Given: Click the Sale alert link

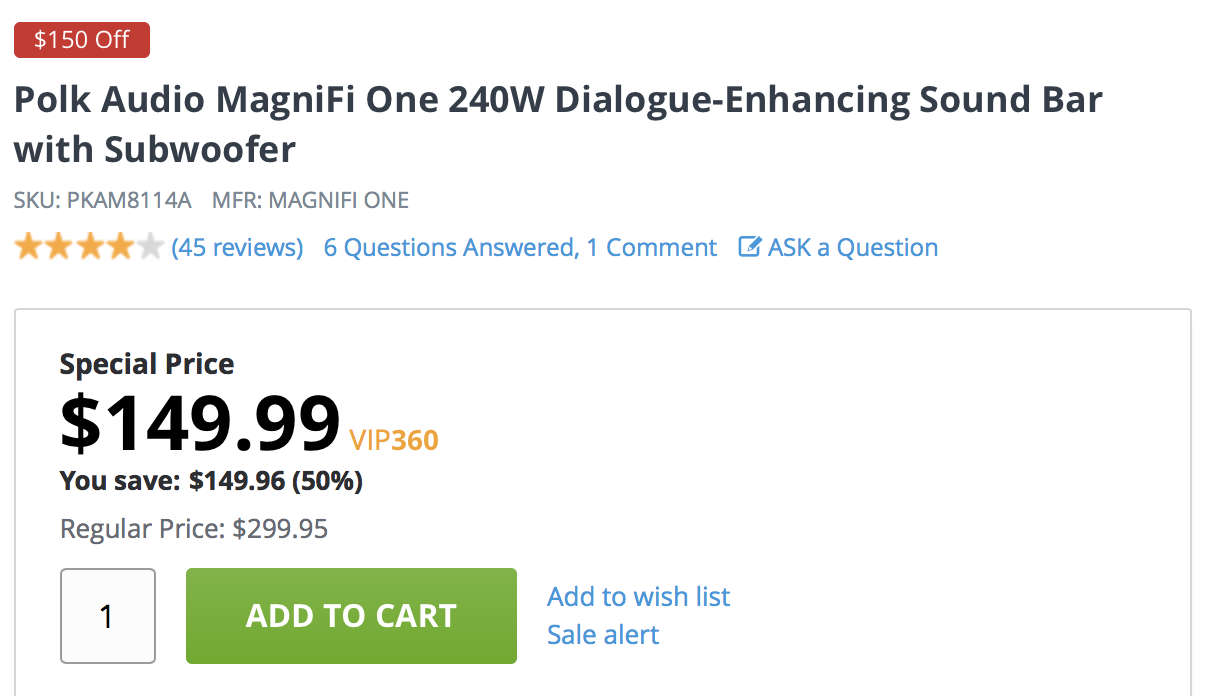Looking at the screenshot, I should coord(603,635).
